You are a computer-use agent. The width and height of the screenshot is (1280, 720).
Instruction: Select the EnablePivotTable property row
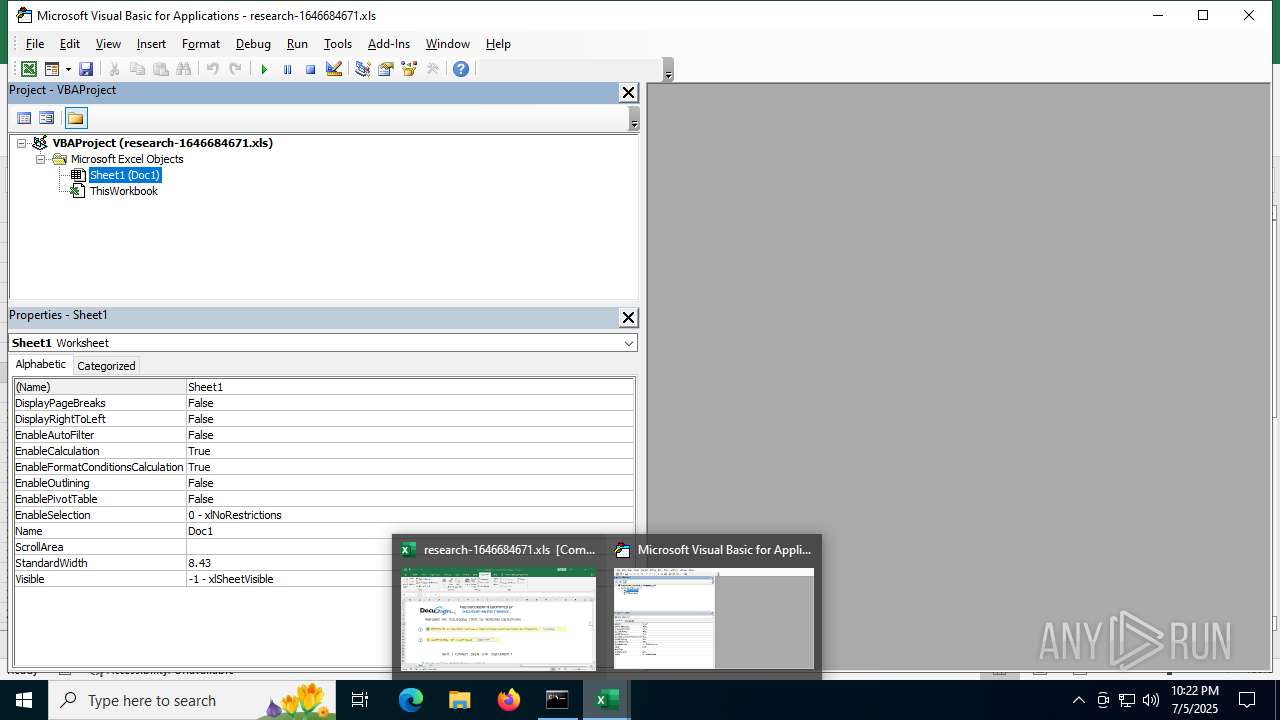pyautogui.click(x=324, y=499)
